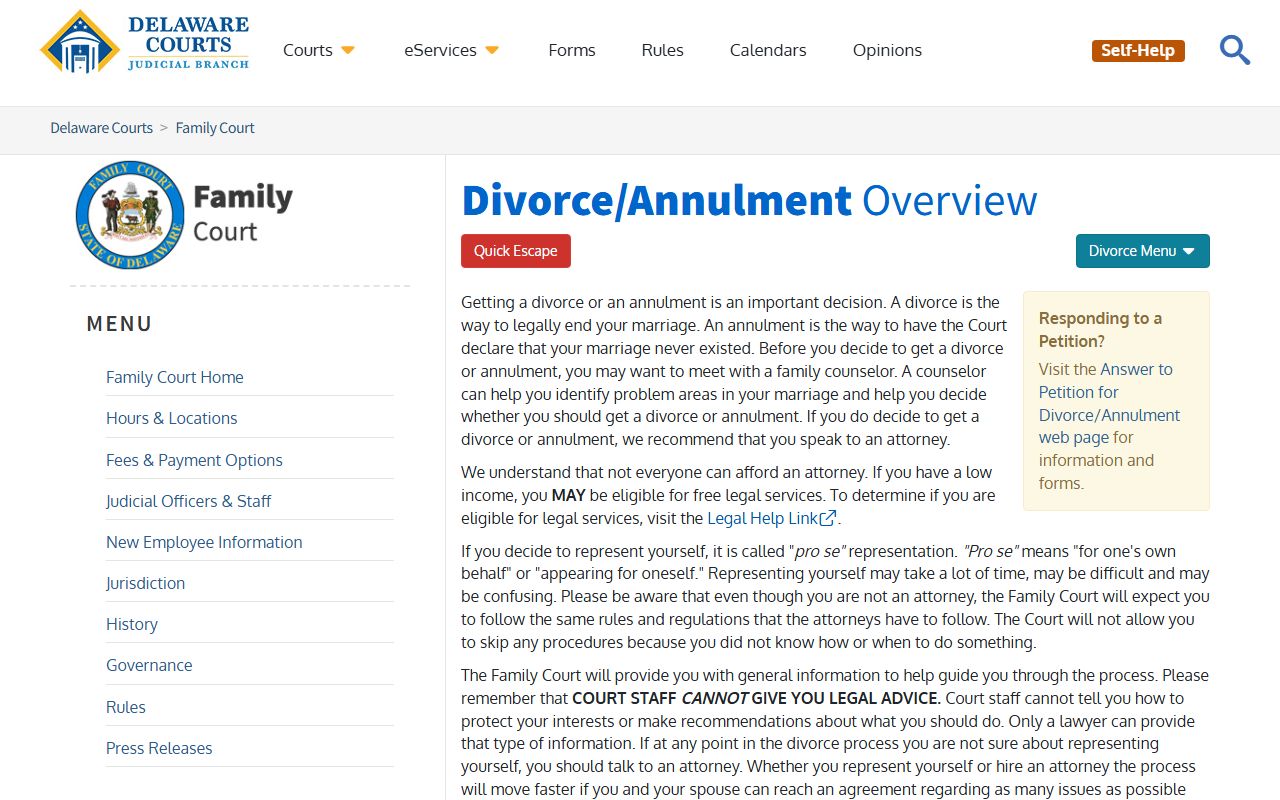Click the Delaware Courts Judicial Branch logo
The width and height of the screenshot is (1280, 800).
145,42
